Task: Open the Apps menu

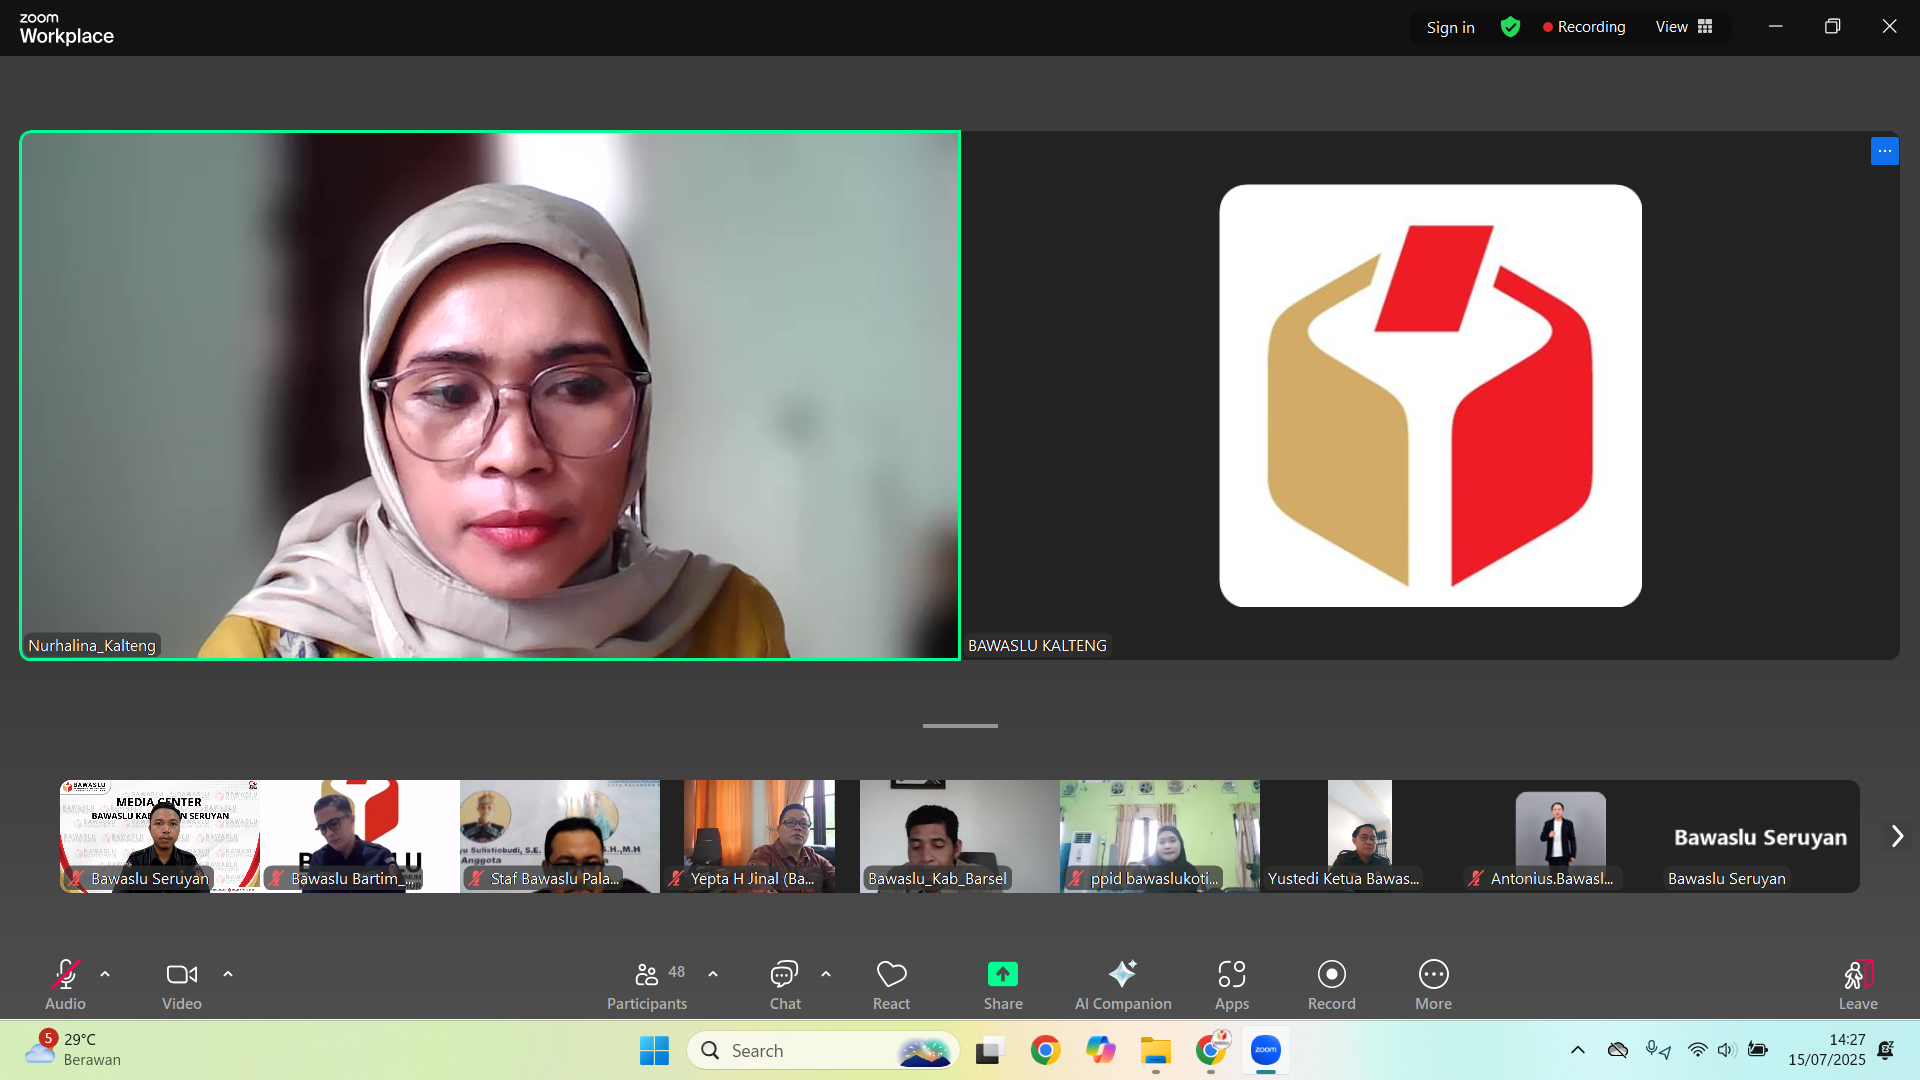Action: tap(1232, 985)
